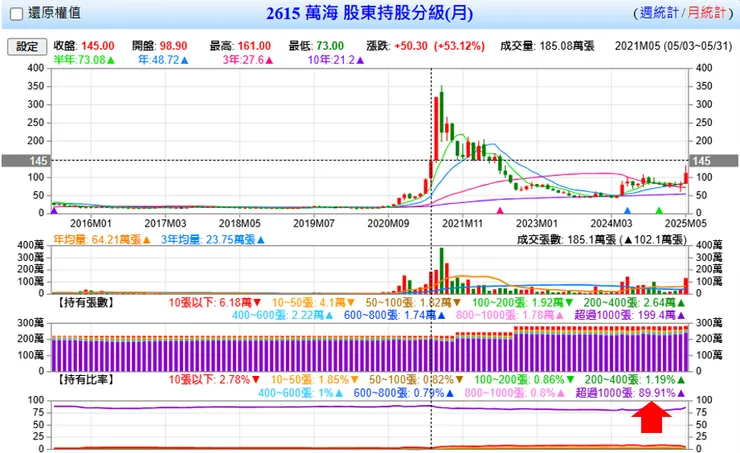
Task: Click the 年均量 64.21萬張 label
Action: coord(101,239)
